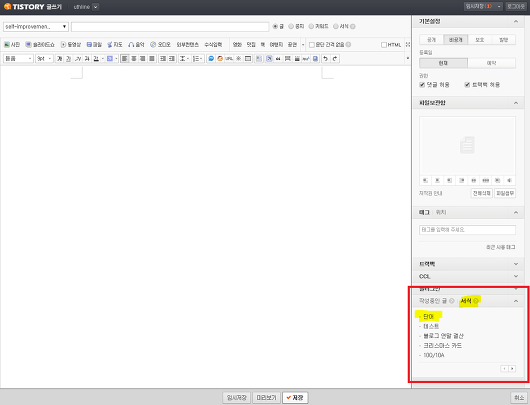The image size is (530, 405).
Task: Add music with the 음악 button
Action: [136, 45]
